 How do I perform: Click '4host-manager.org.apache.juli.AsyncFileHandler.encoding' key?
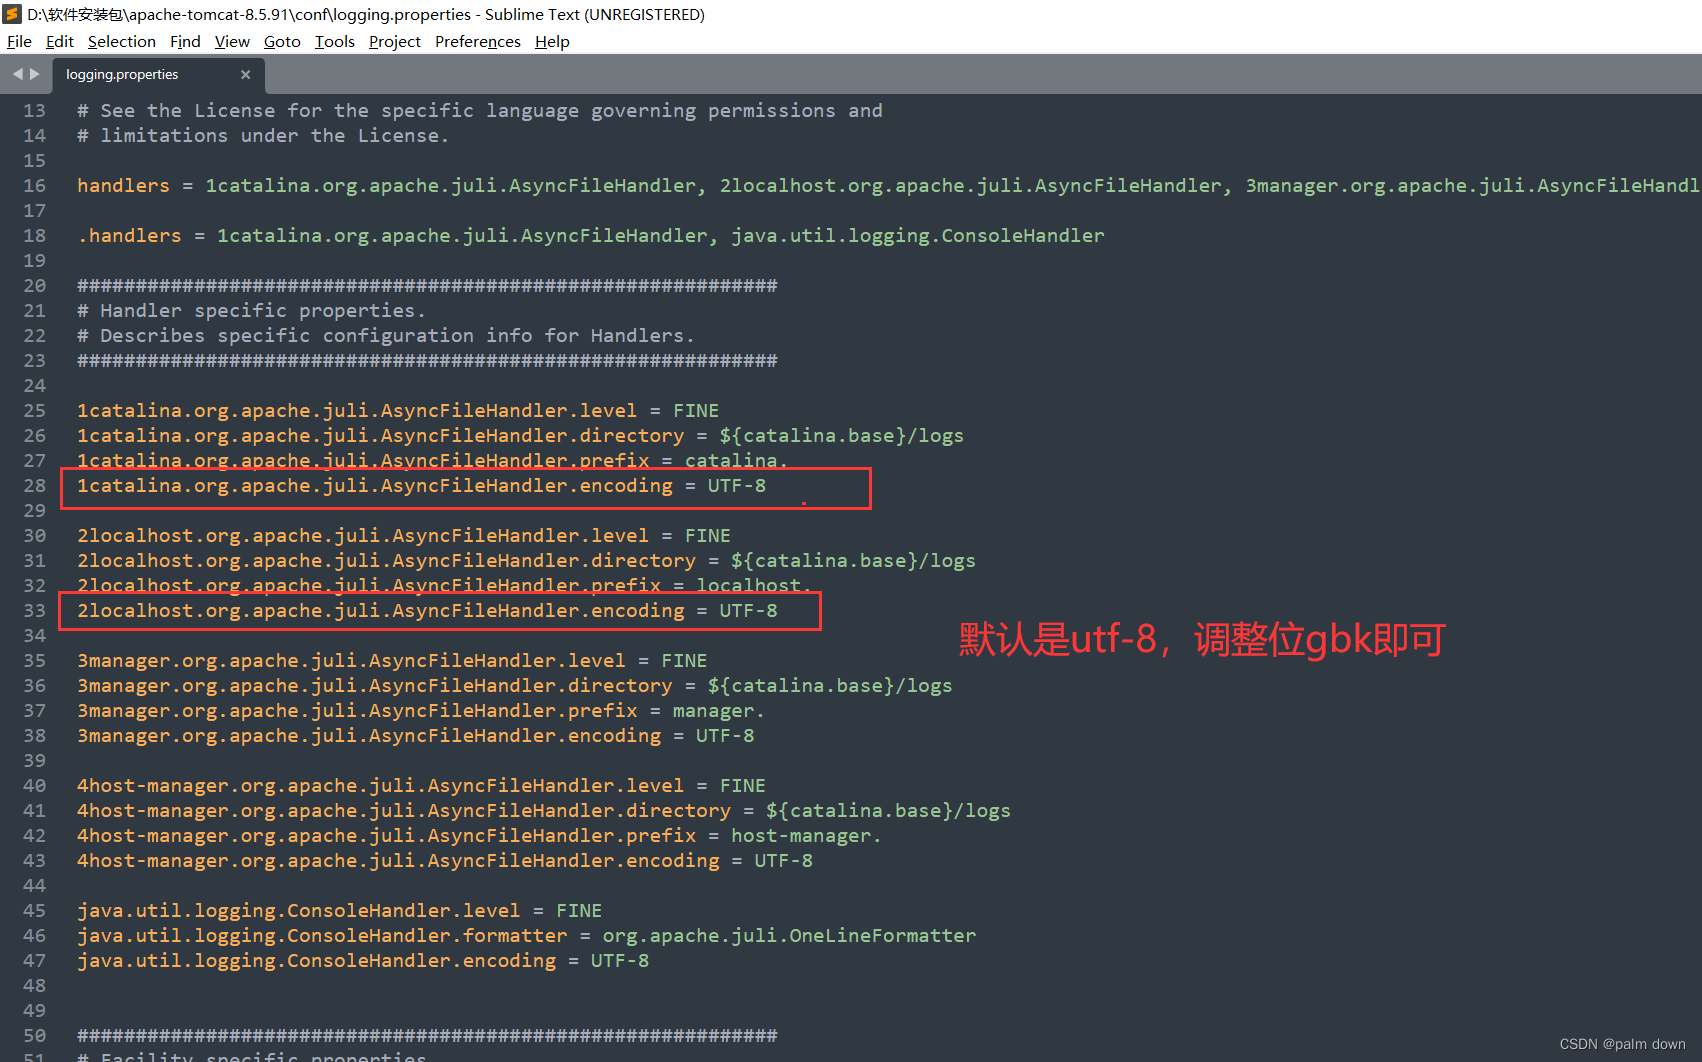(398, 860)
